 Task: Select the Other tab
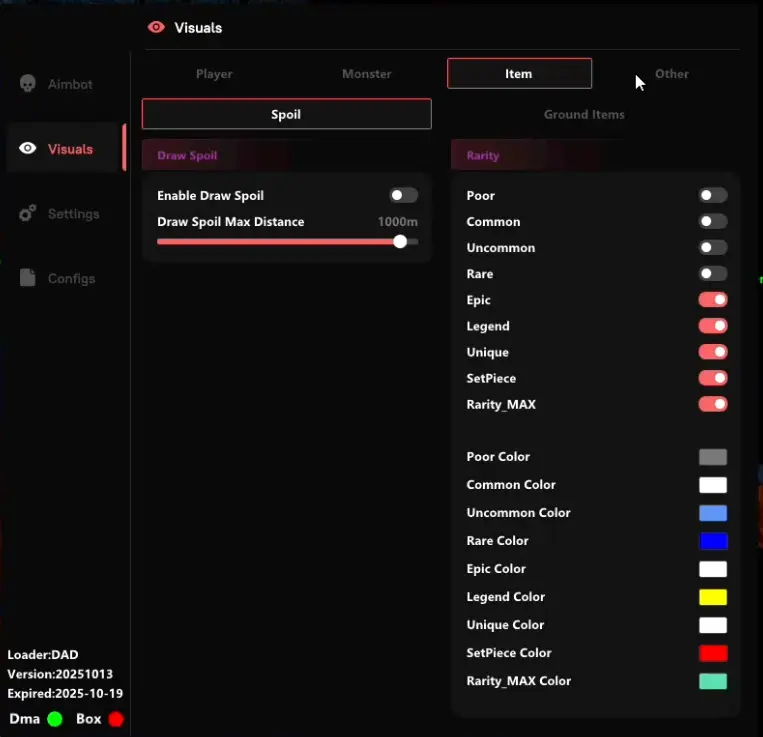(671, 74)
